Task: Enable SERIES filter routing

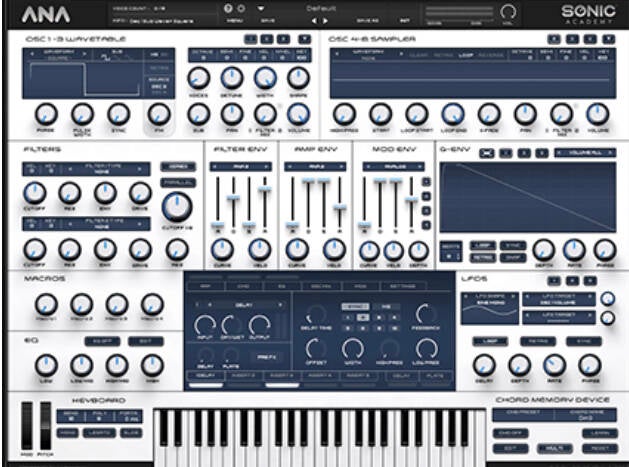Action: tap(178, 166)
